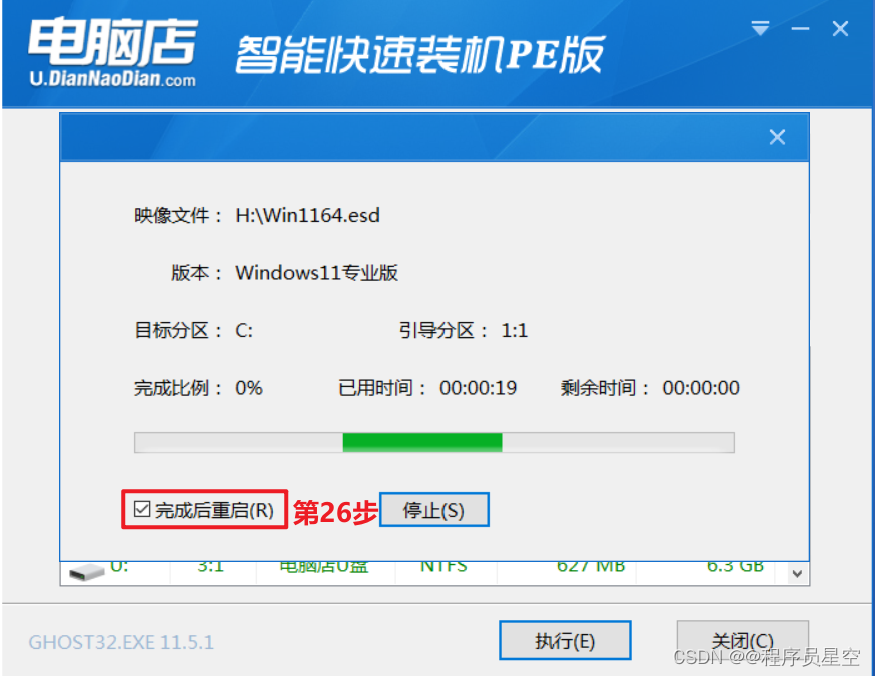Click the image file path H:\Win1164.esd

click(x=307, y=215)
